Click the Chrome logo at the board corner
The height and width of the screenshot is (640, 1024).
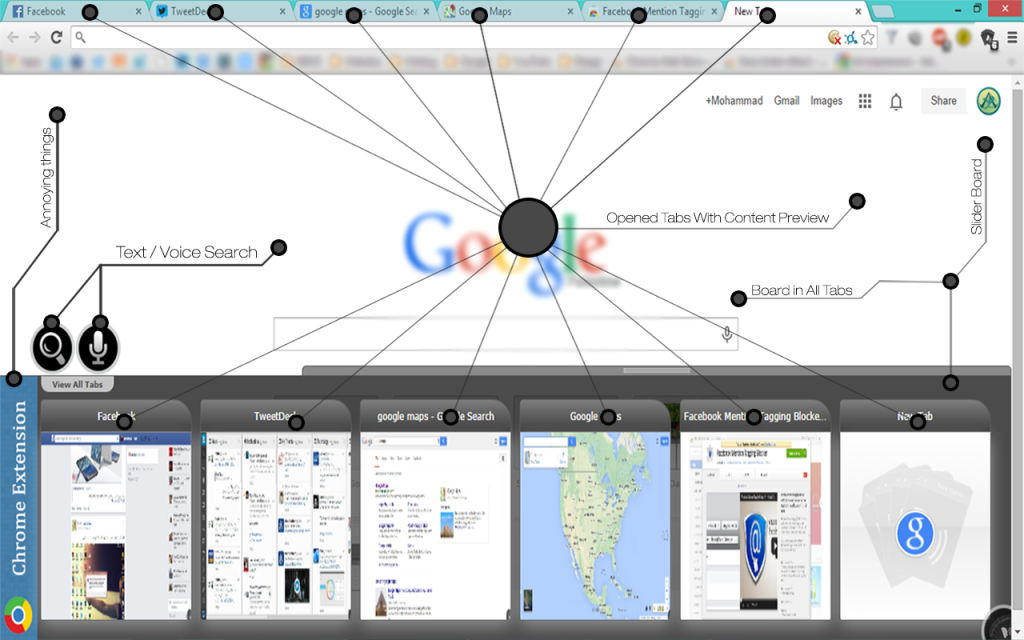[x=18, y=615]
